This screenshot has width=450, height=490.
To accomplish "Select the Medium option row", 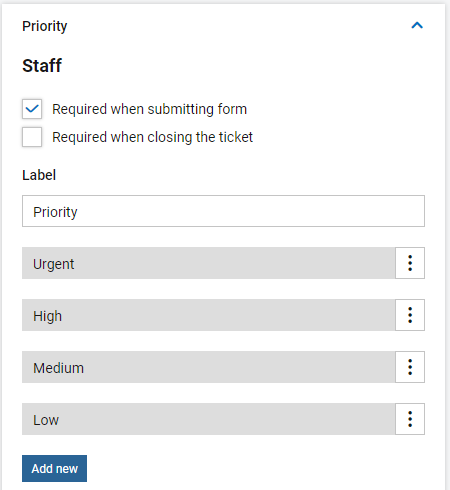I will click(x=209, y=367).
